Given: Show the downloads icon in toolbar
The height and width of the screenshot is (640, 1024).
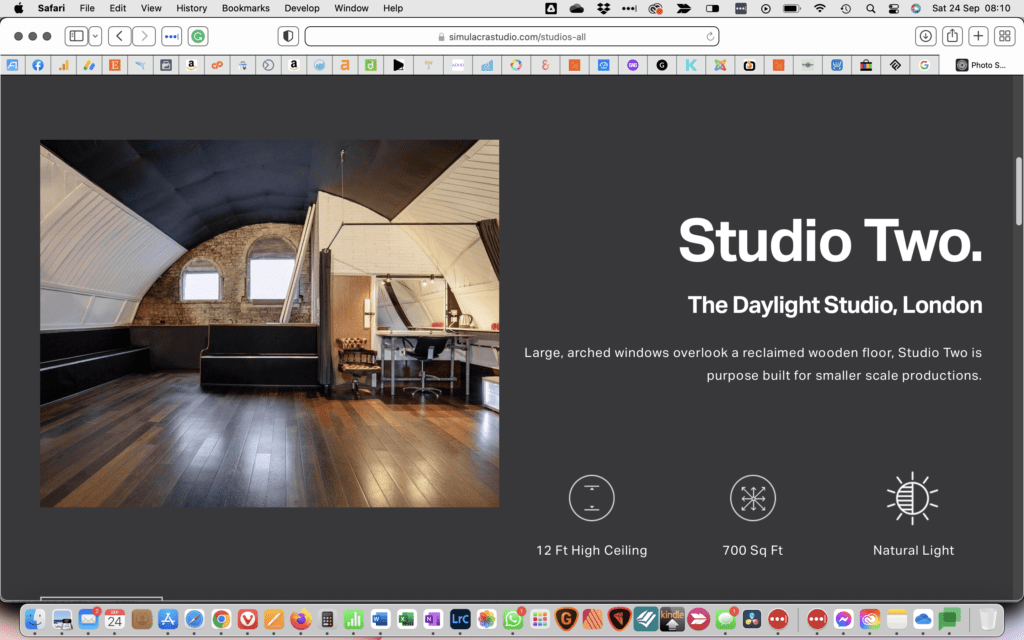Looking at the screenshot, I should 925,37.
